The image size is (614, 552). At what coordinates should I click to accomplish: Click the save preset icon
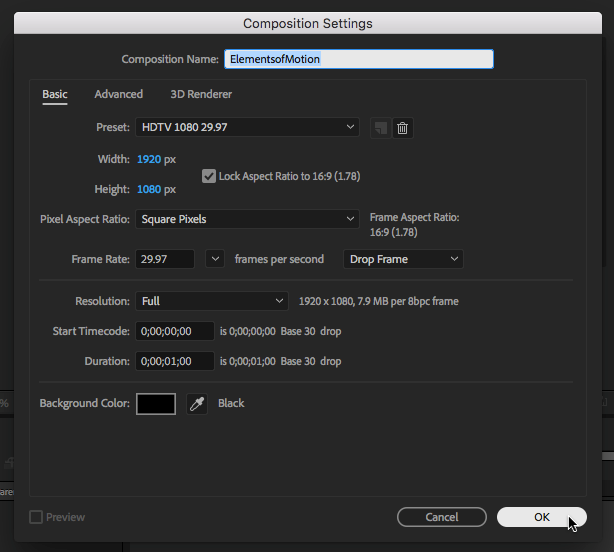click(380, 127)
